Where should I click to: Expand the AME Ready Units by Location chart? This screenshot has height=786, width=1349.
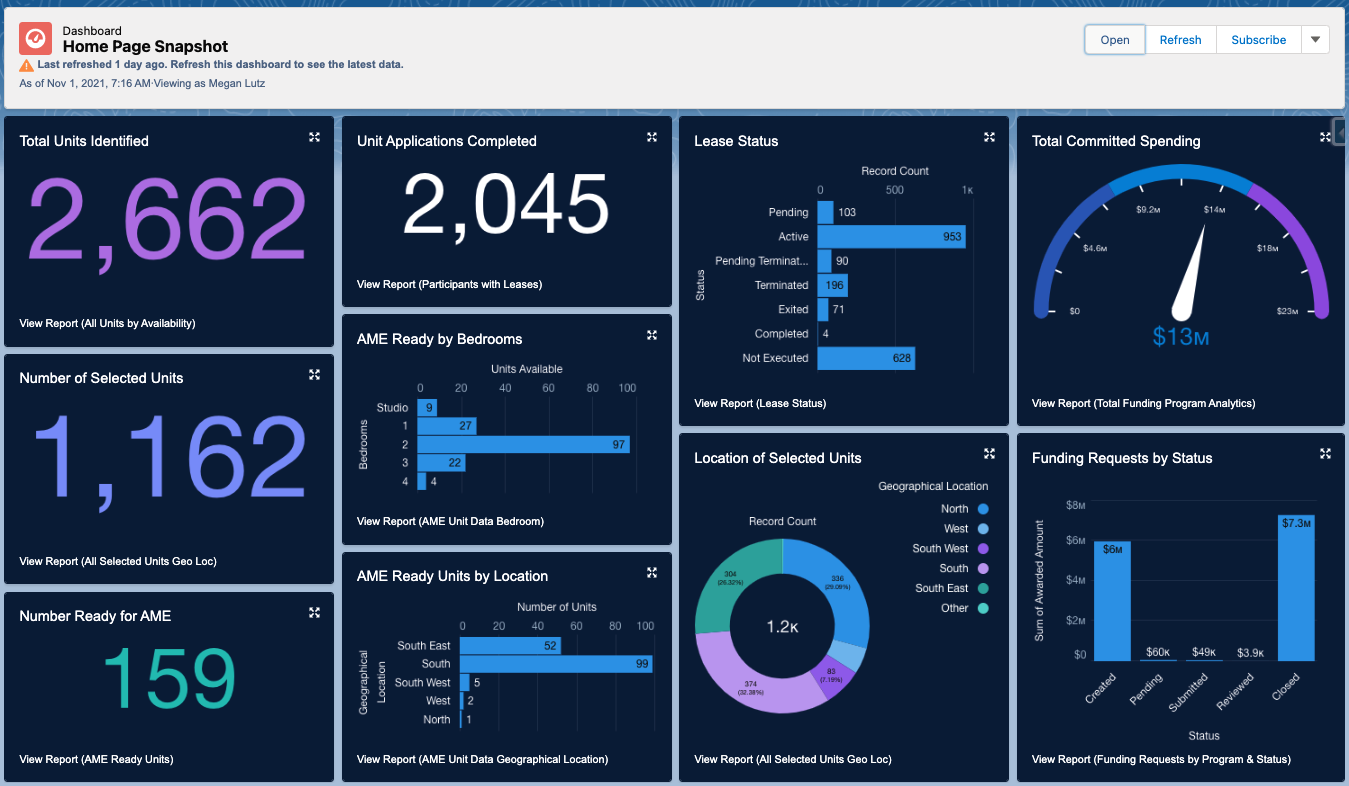coord(652,572)
